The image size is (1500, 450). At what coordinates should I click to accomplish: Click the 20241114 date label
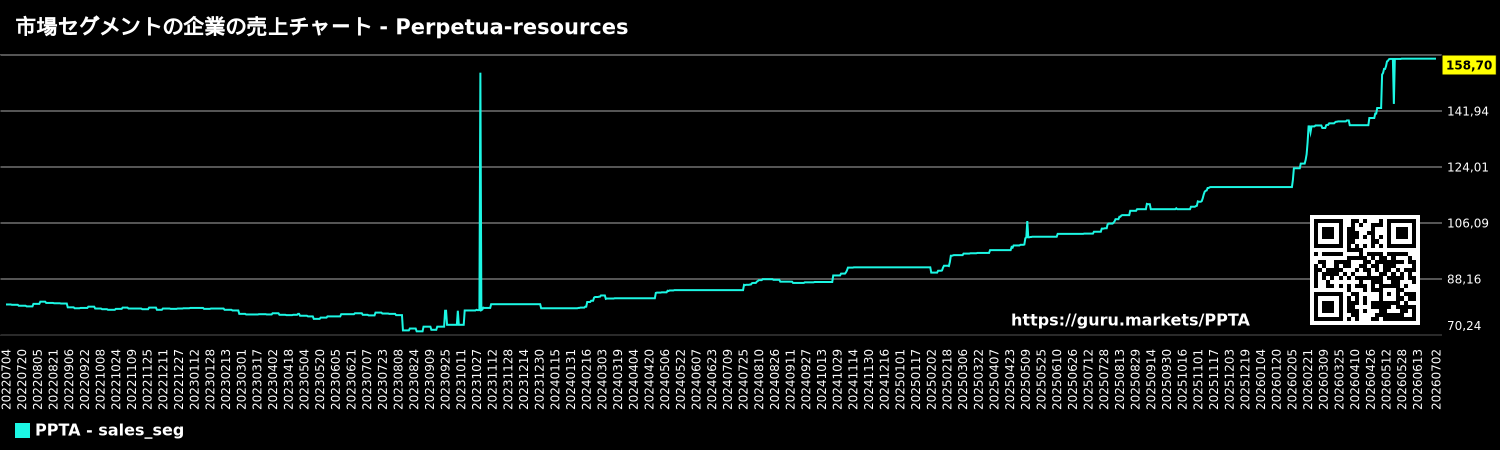tap(853, 379)
